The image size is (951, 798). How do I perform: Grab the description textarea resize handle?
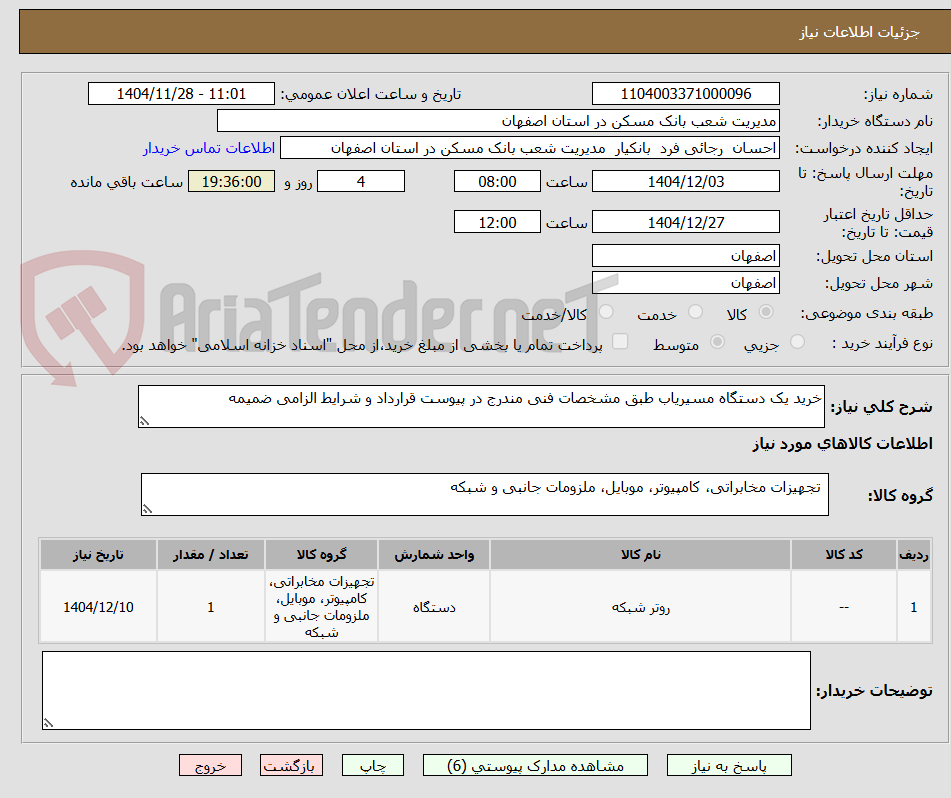click(x=144, y=421)
